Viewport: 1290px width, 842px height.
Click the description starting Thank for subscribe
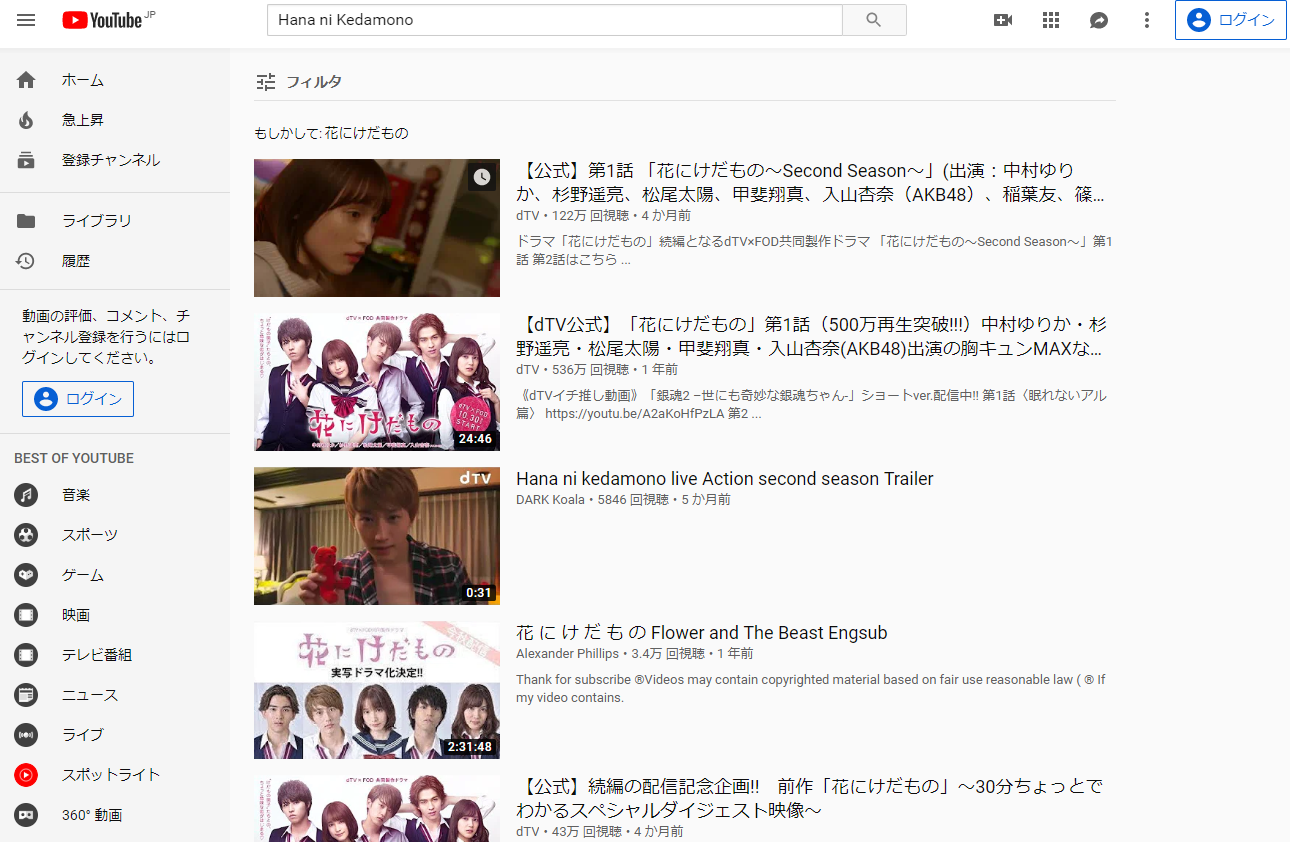[811, 689]
